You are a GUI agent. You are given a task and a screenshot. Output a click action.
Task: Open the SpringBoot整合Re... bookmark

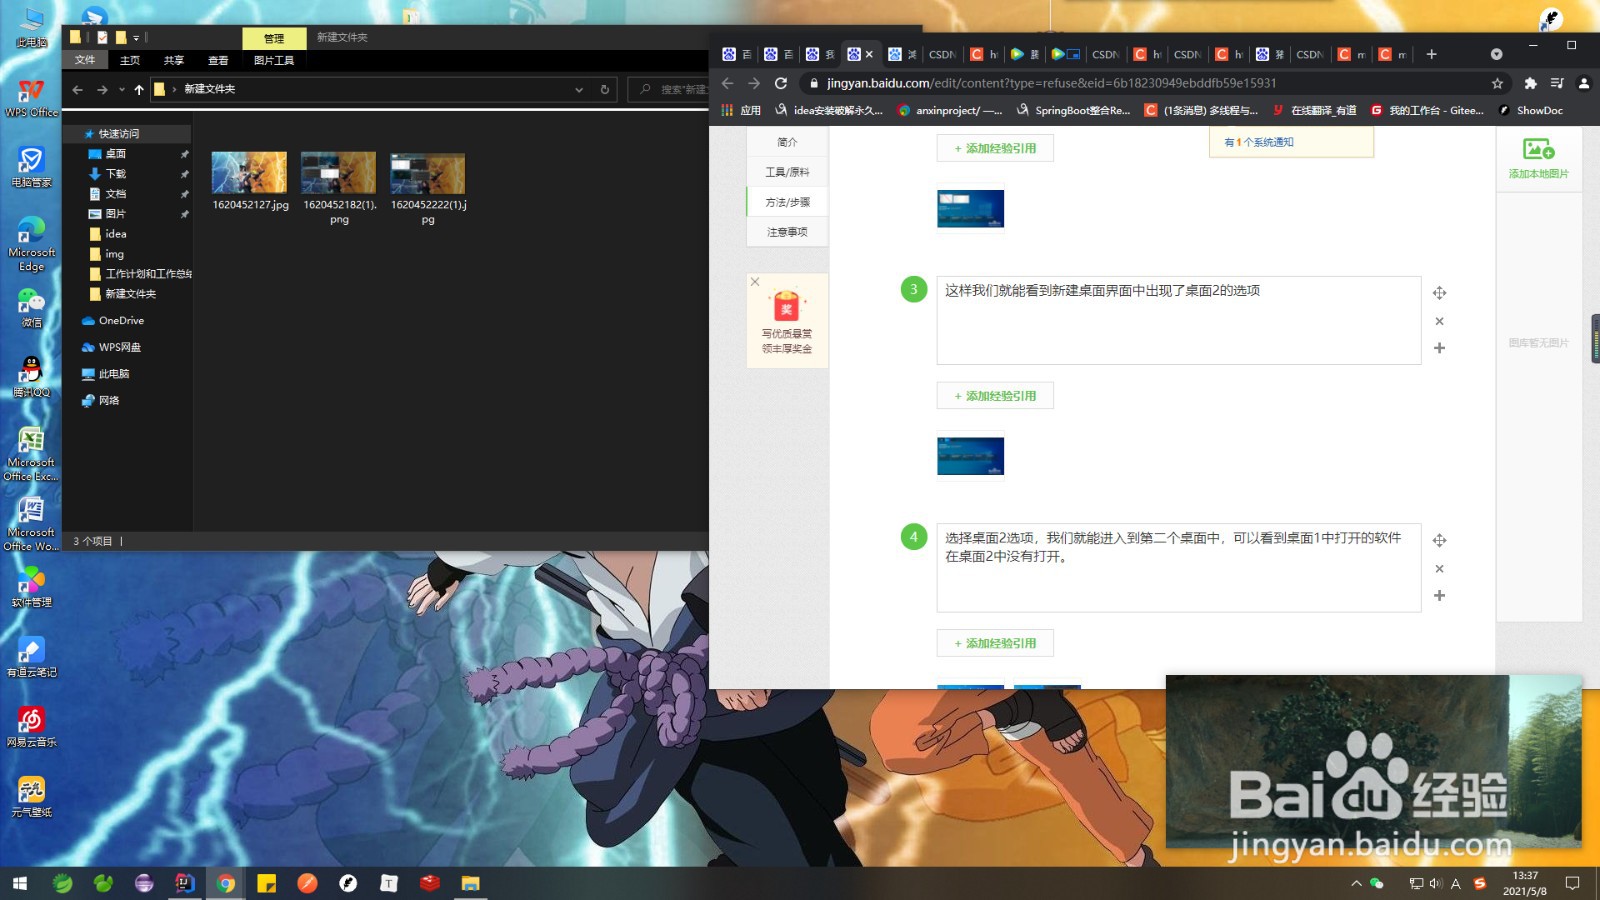[x=1073, y=110]
